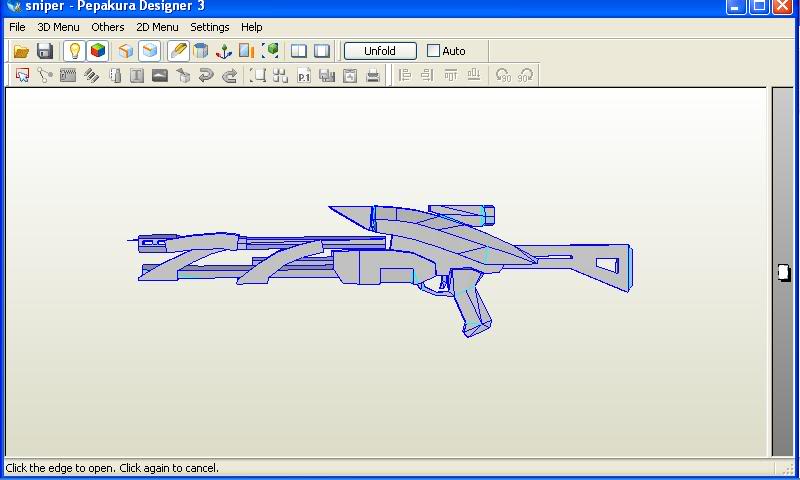This screenshot has width=800, height=480.
Task: Minimize the Pepakura Designer window
Action: pos(735,7)
